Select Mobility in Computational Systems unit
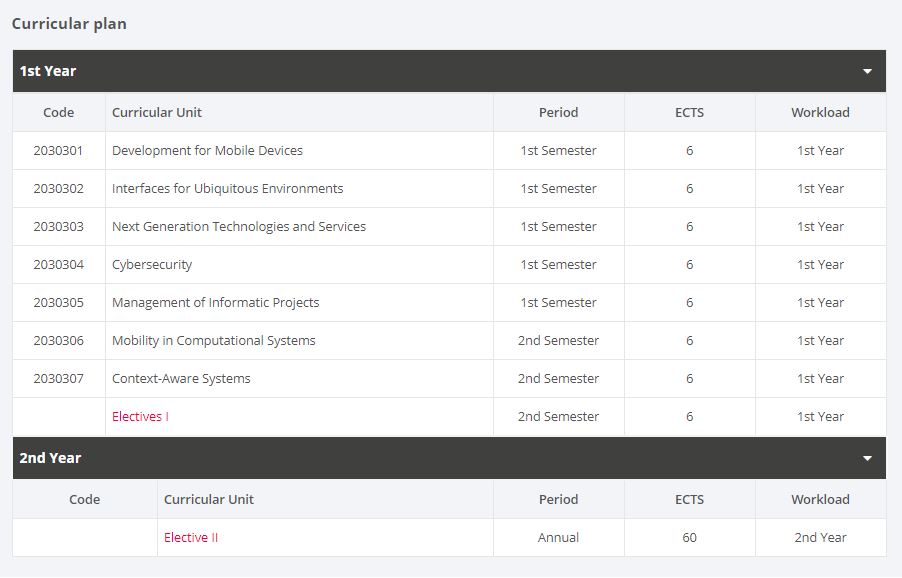 [213, 340]
